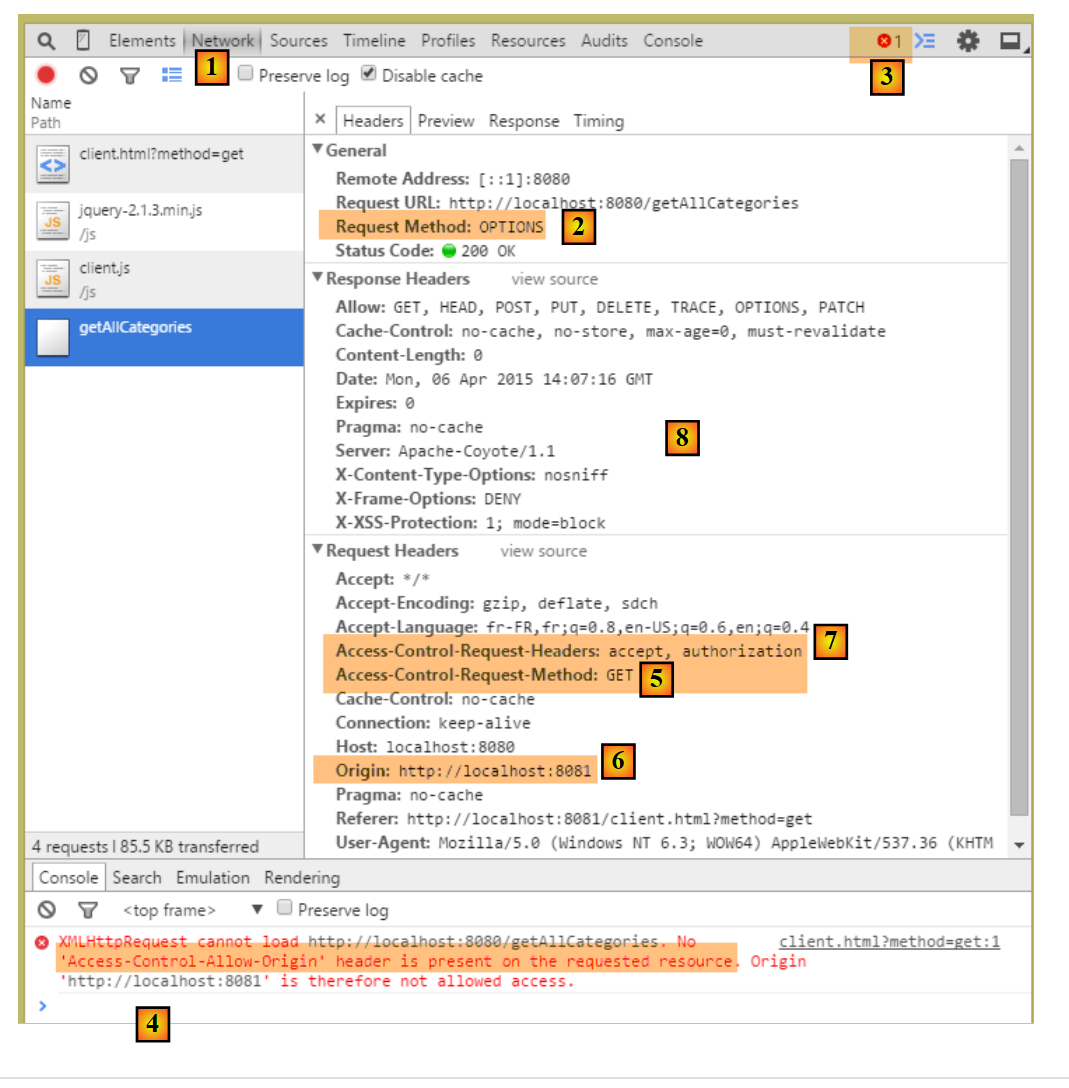
Task: Click the show console drawer icon
Action: pyautogui.click(x=926, y=41)
